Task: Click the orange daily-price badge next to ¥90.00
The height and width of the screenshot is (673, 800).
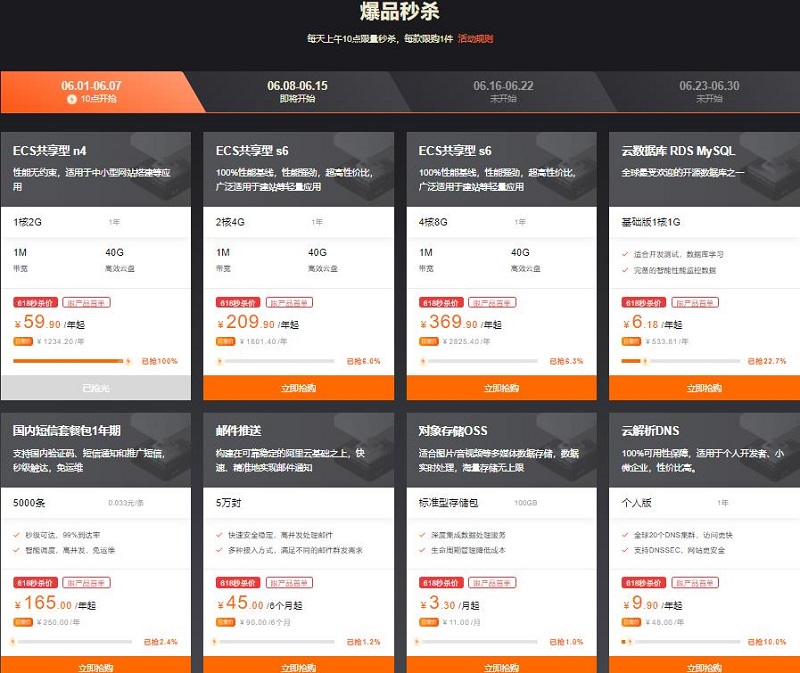Action: pyautogui.click(x=226, y=622)
